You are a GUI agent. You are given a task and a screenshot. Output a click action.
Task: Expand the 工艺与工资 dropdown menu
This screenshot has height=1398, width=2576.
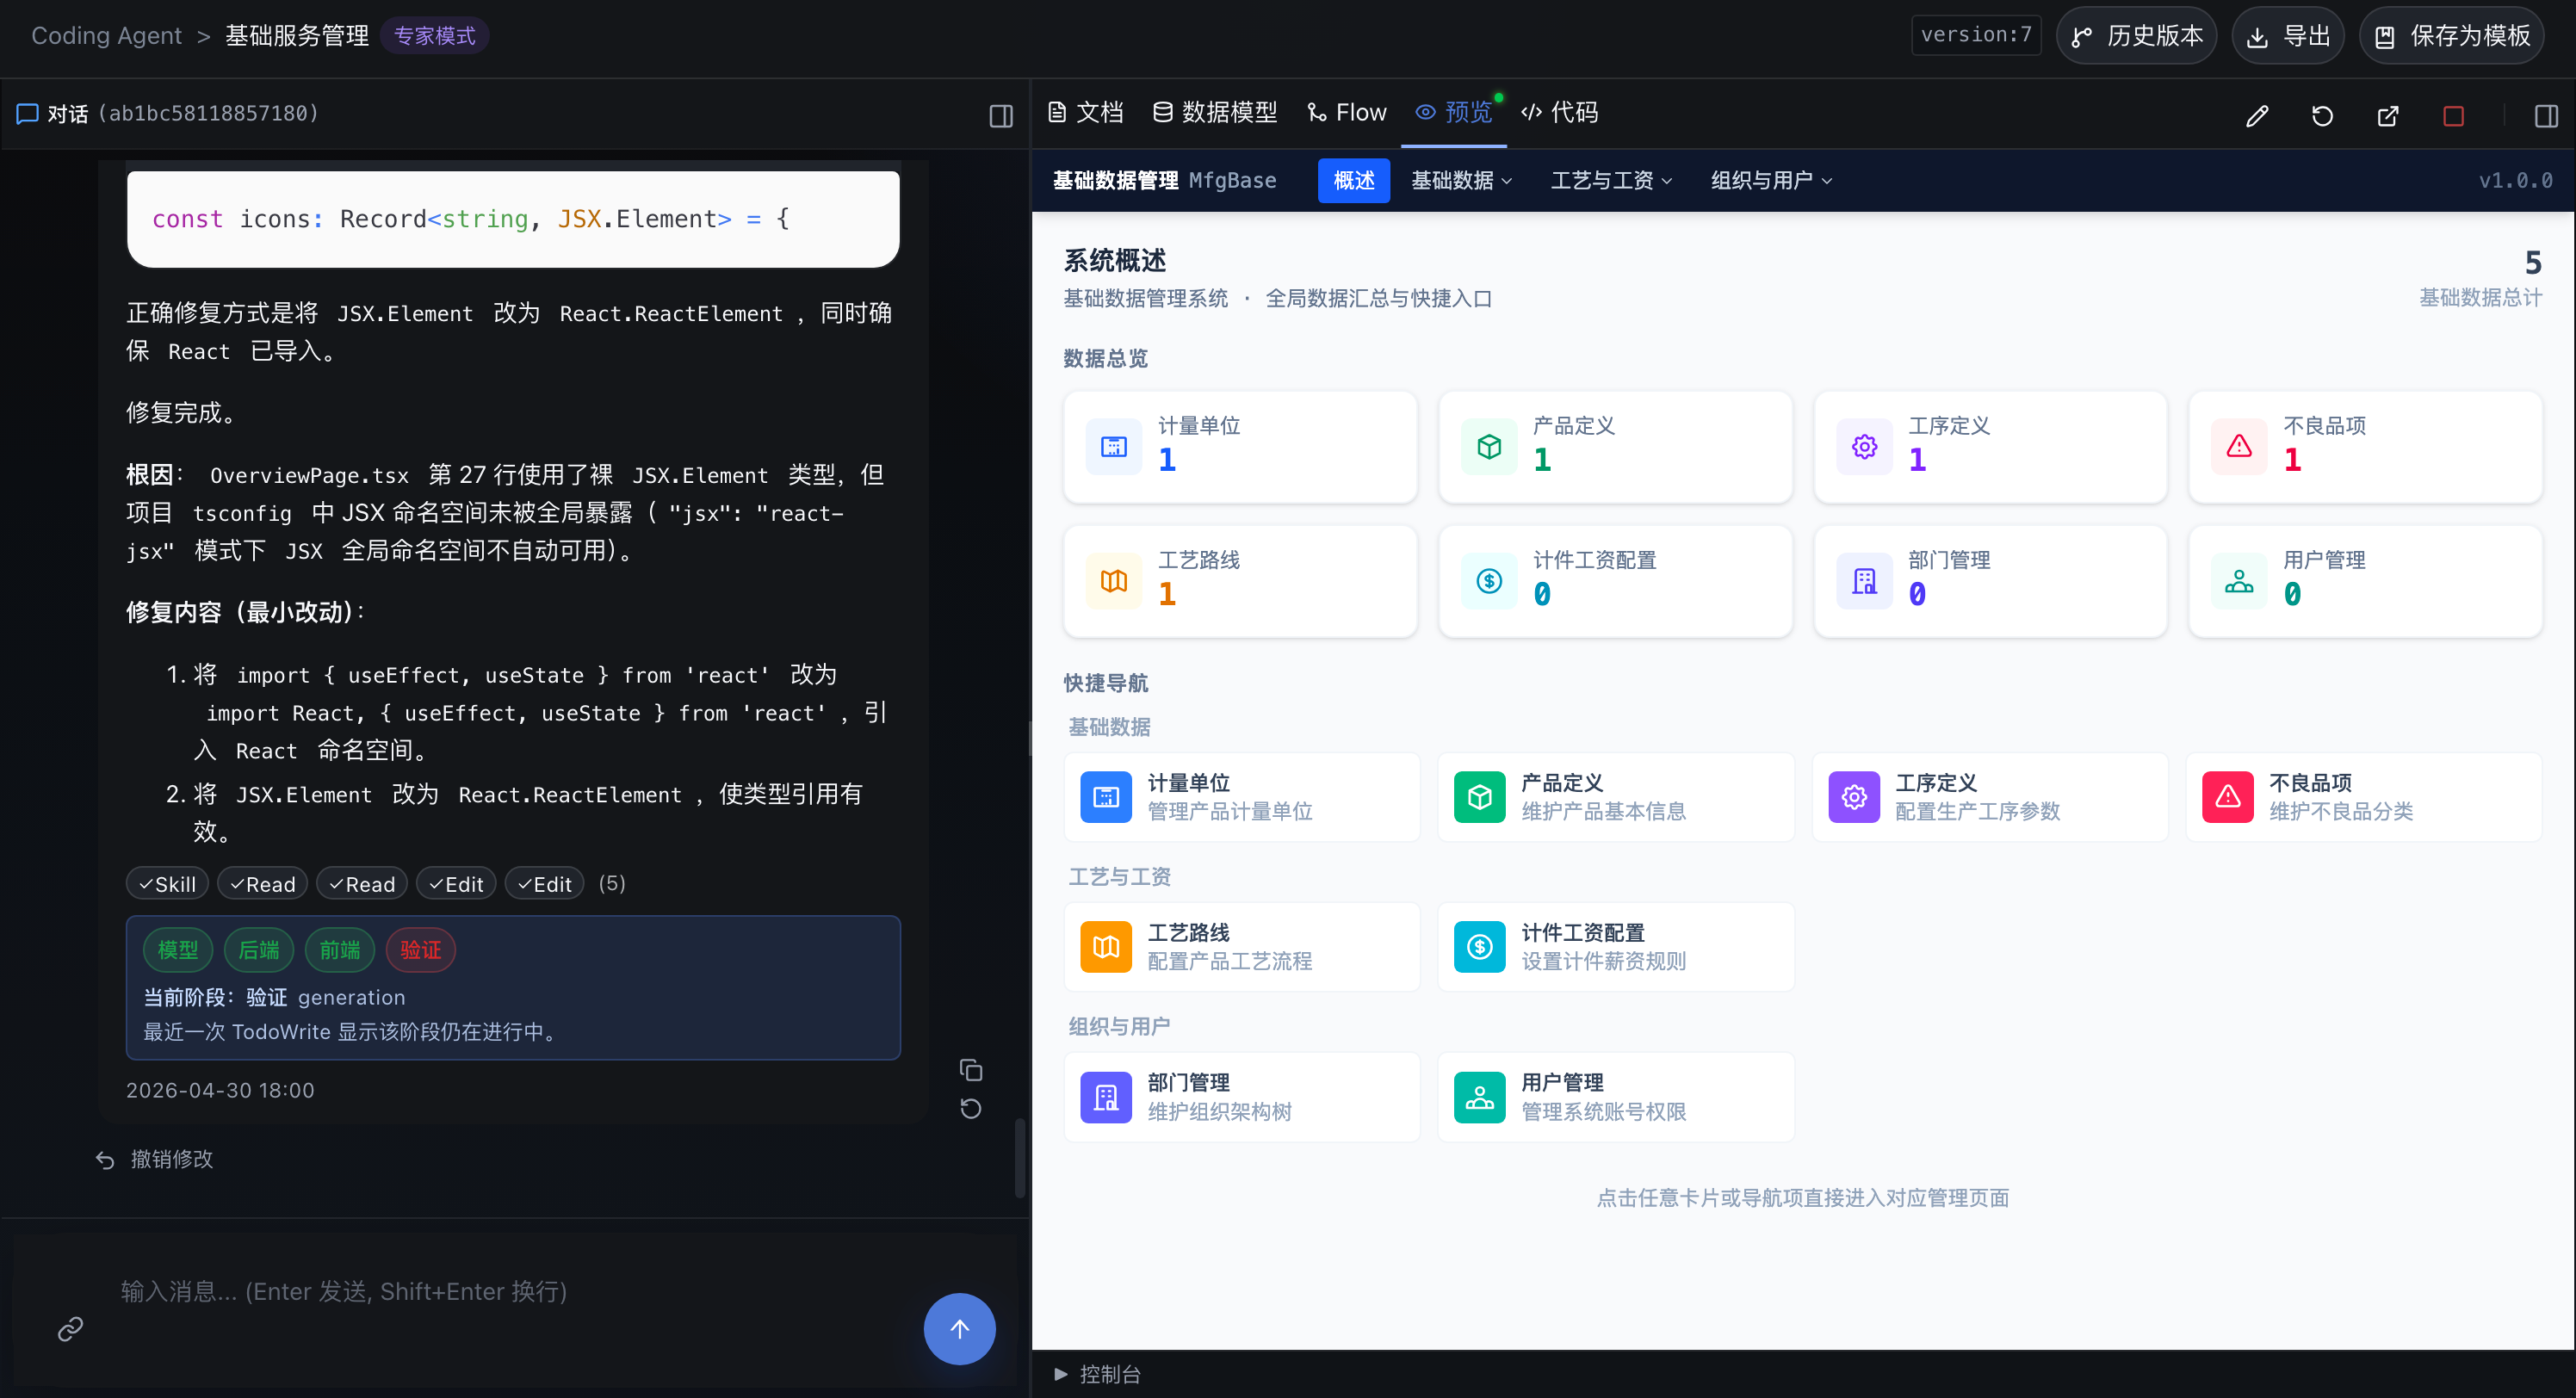[x=1611, y=181]
